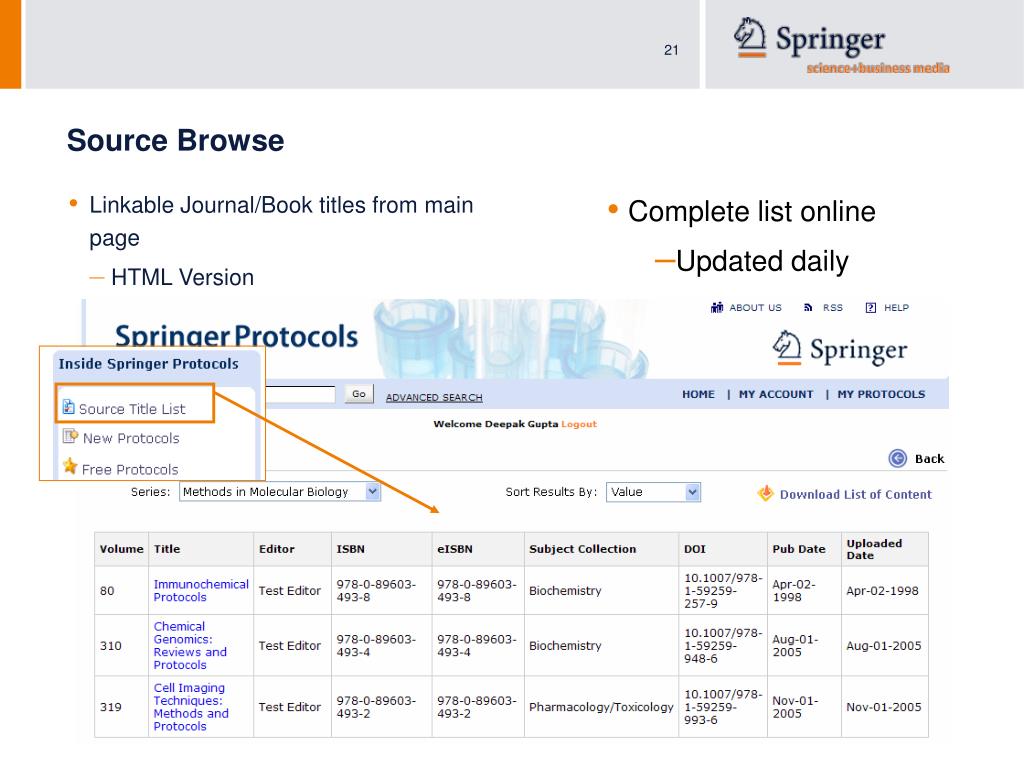Click DOI cell ending 993-6
Screen dimensions: 1024x768
pos(723,707)
